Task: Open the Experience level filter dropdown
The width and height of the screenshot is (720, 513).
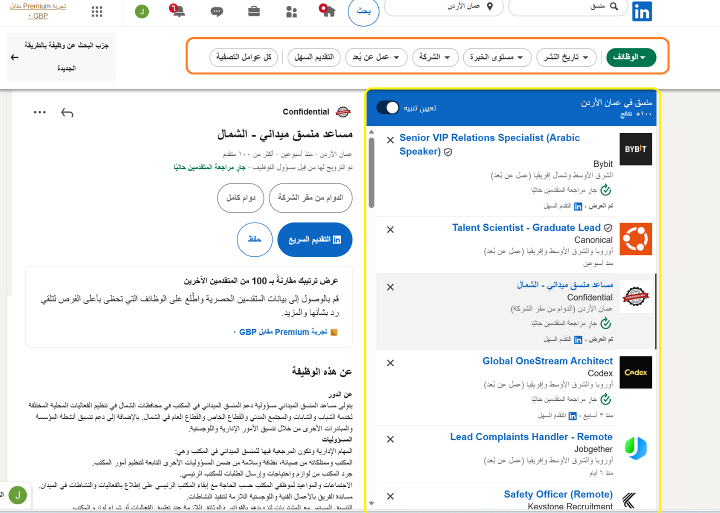Action: tap(497, 57)
